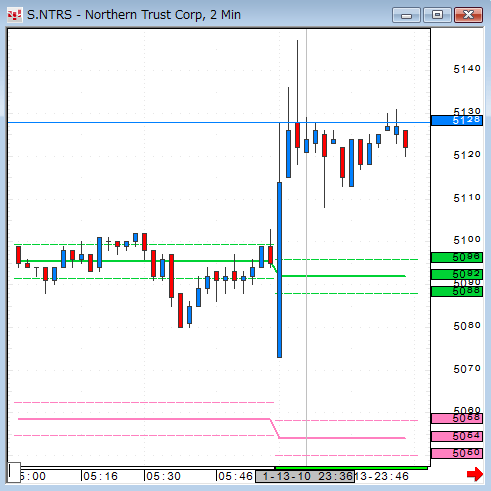Click the green 5096 price marker
This screenshot has width=491, height=491.
coord(457,257)
